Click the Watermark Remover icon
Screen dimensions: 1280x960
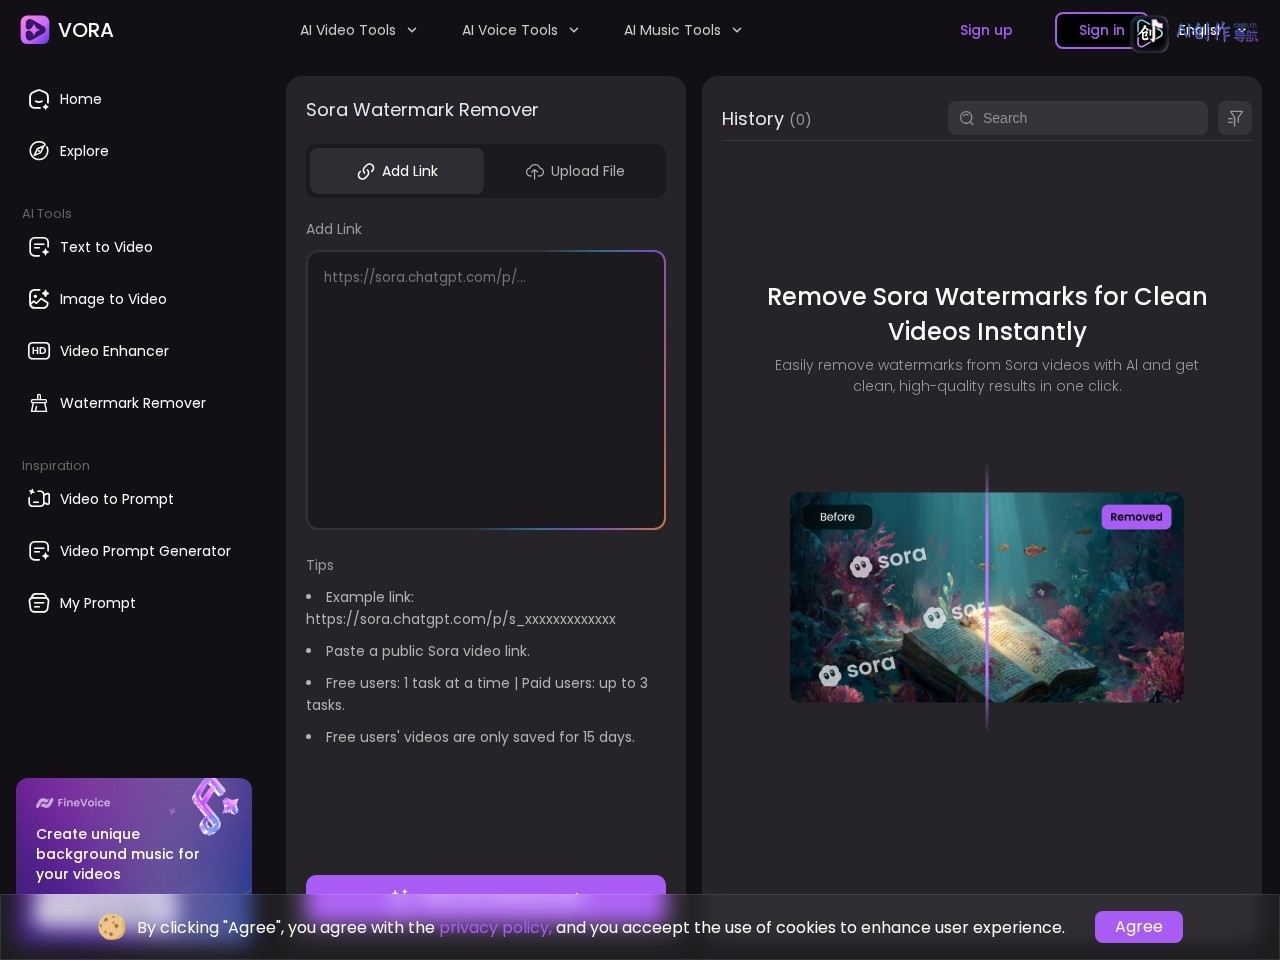39,403
